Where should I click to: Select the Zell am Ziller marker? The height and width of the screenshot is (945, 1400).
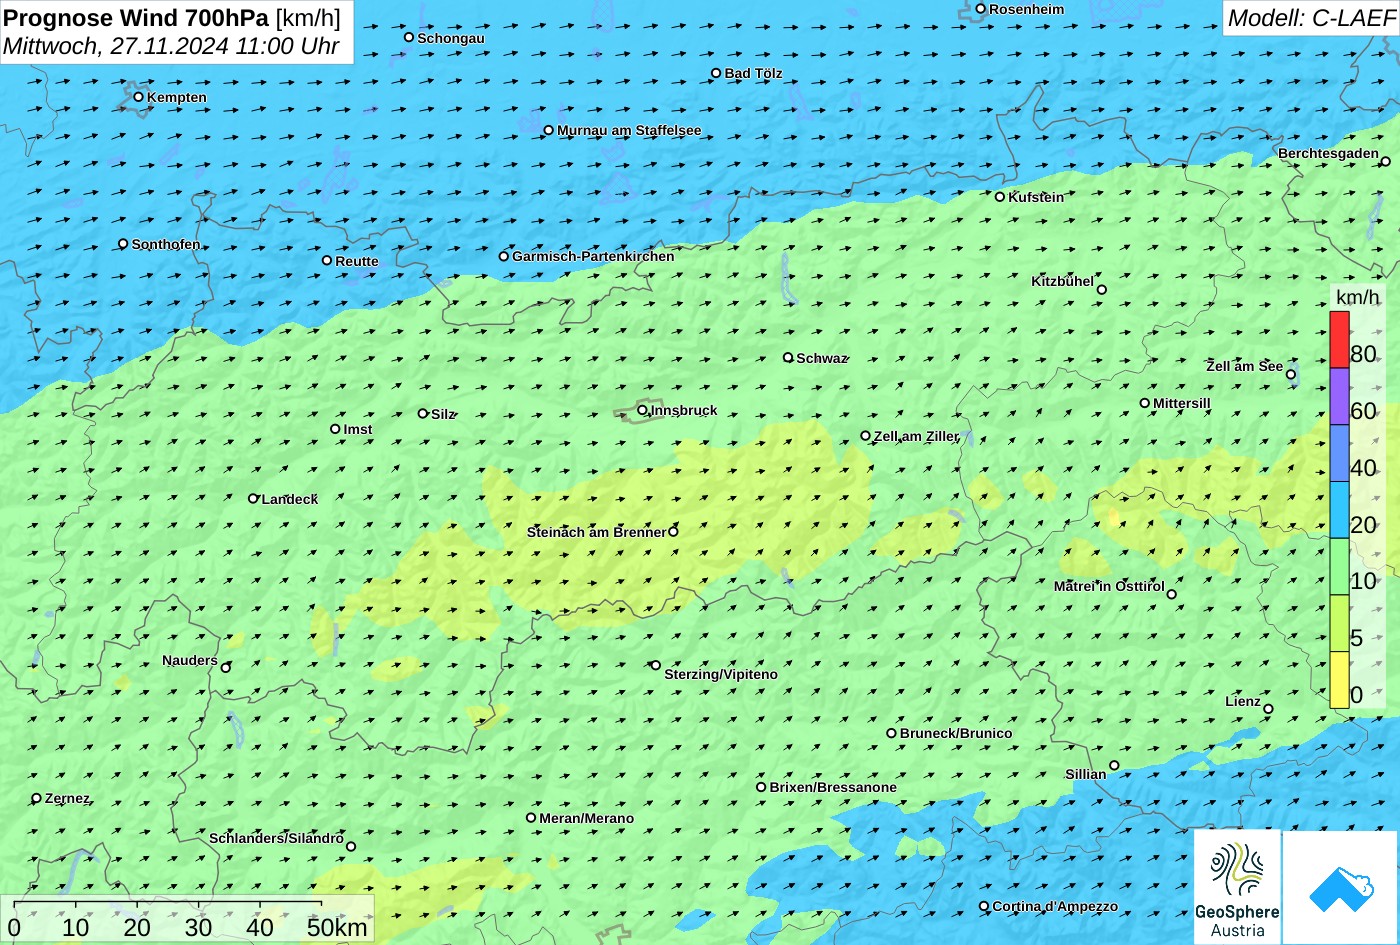[x=866, y=436]
